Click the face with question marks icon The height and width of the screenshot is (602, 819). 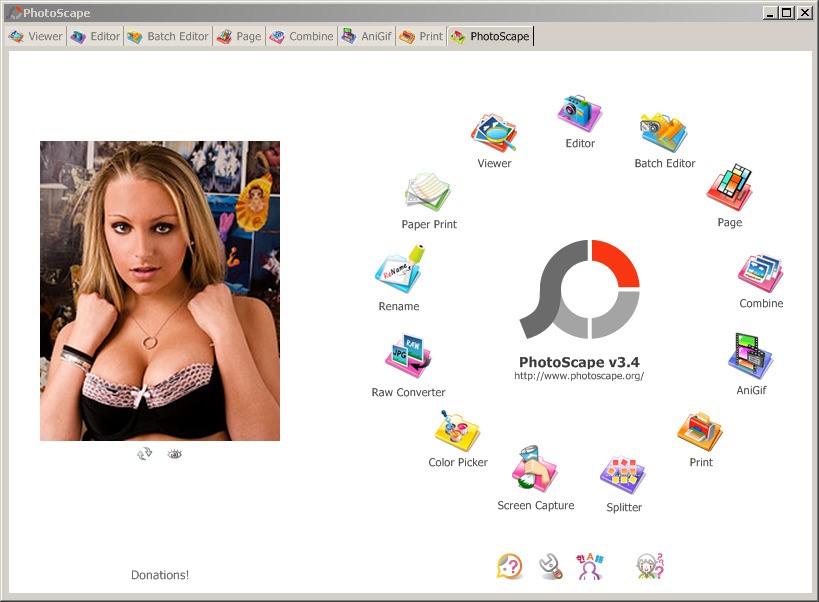650,566
